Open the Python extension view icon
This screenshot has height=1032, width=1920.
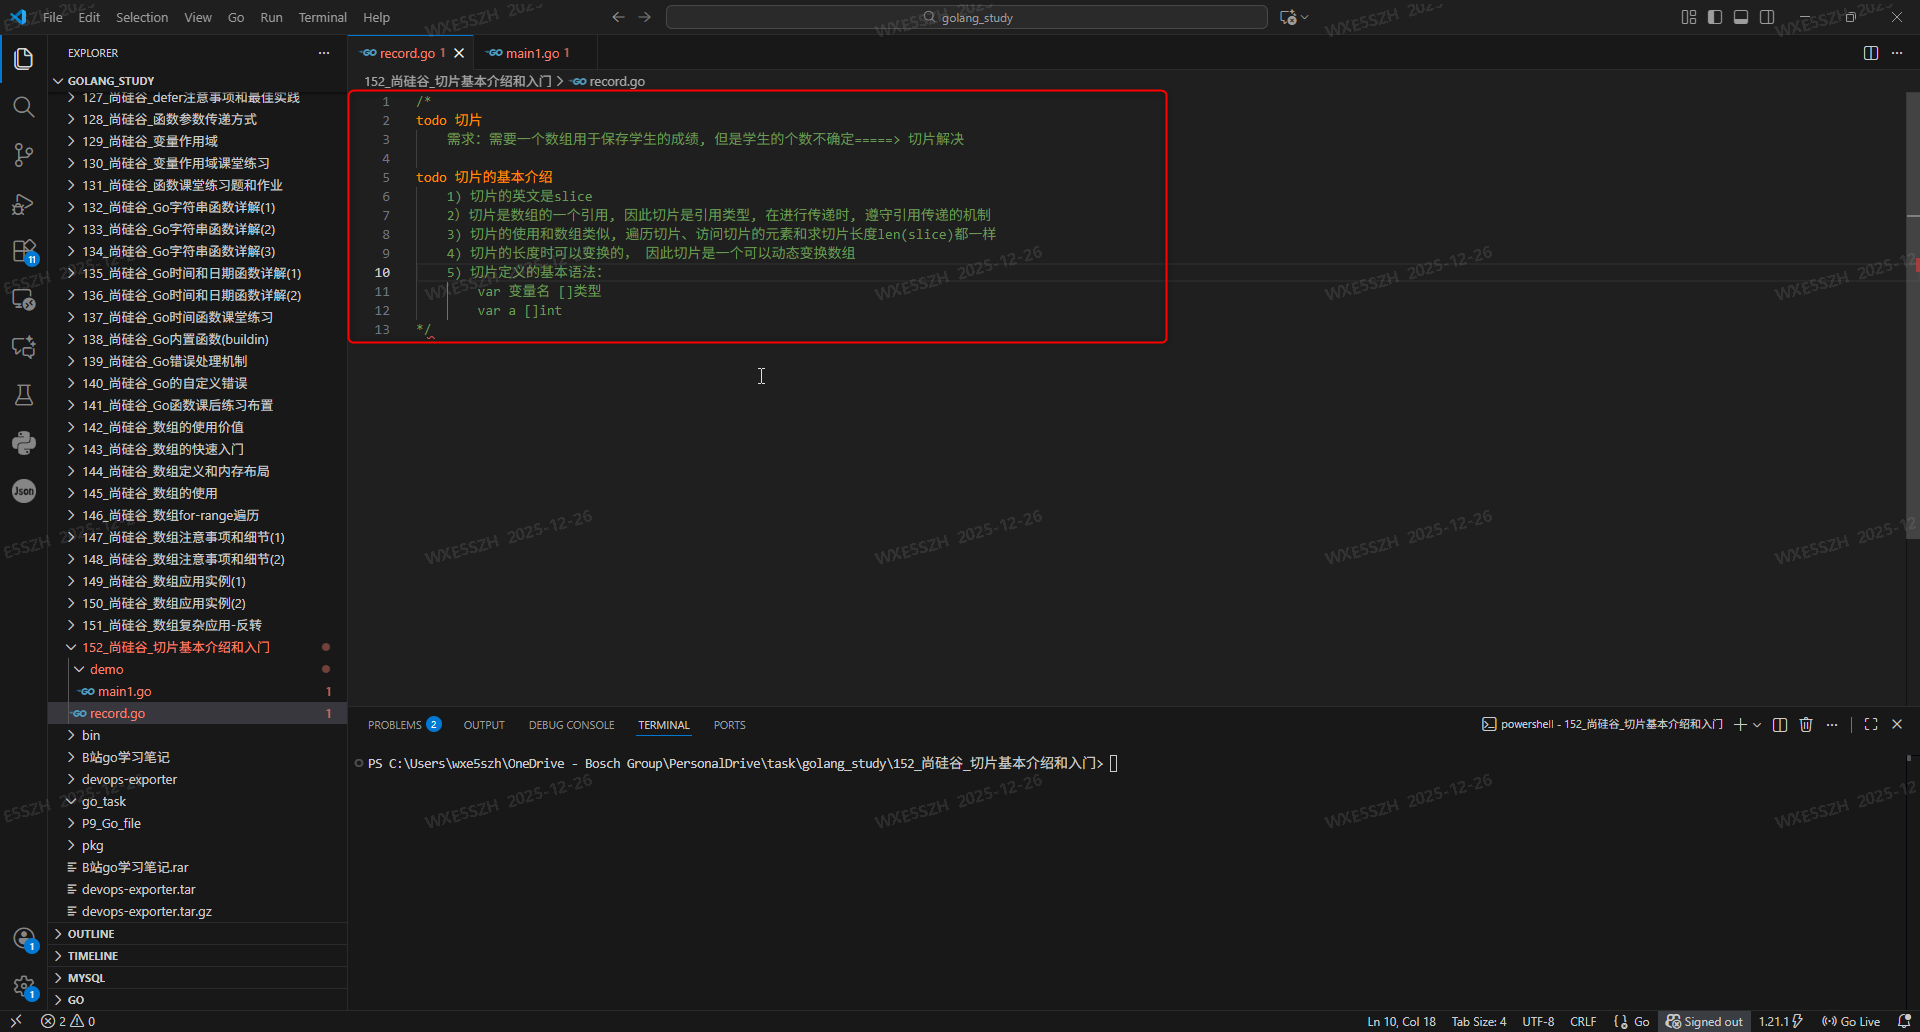click(x=24, y=443)
